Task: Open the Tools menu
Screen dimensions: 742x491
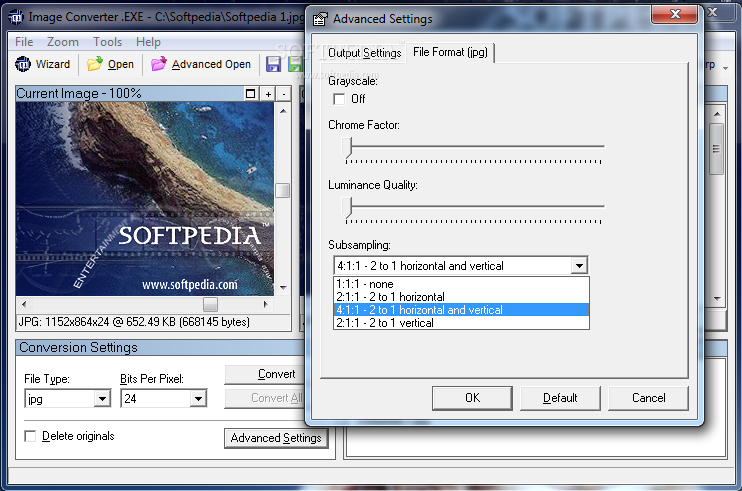Action: coord(107,42)
